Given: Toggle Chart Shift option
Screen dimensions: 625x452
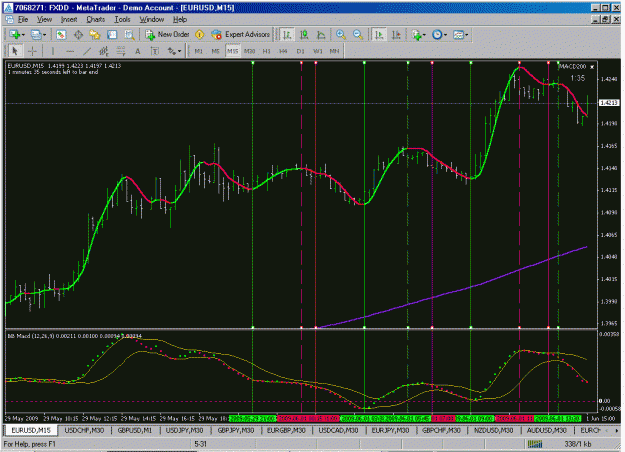Looking at the screenshot, I should 396,35.
